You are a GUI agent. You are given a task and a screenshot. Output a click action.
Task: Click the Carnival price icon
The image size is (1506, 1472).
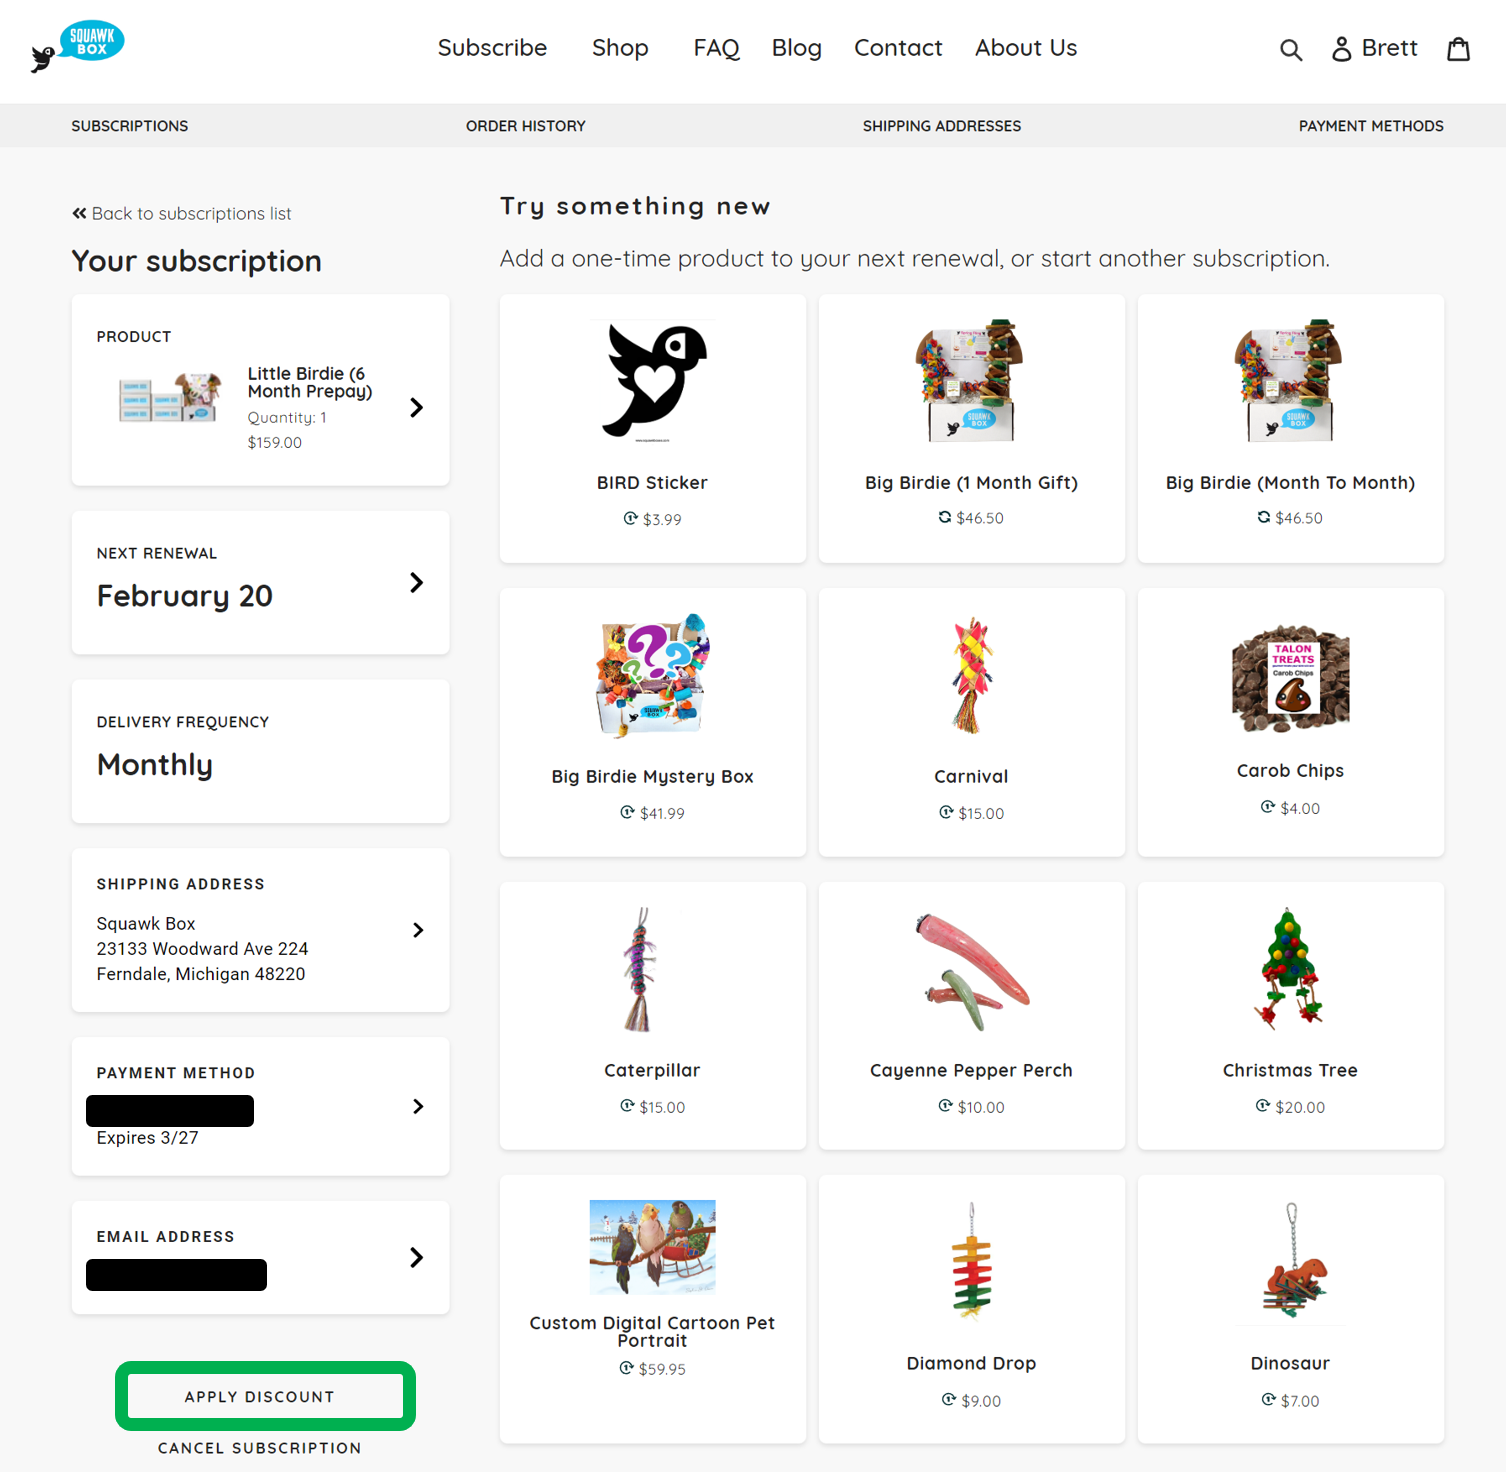point(946,812)
